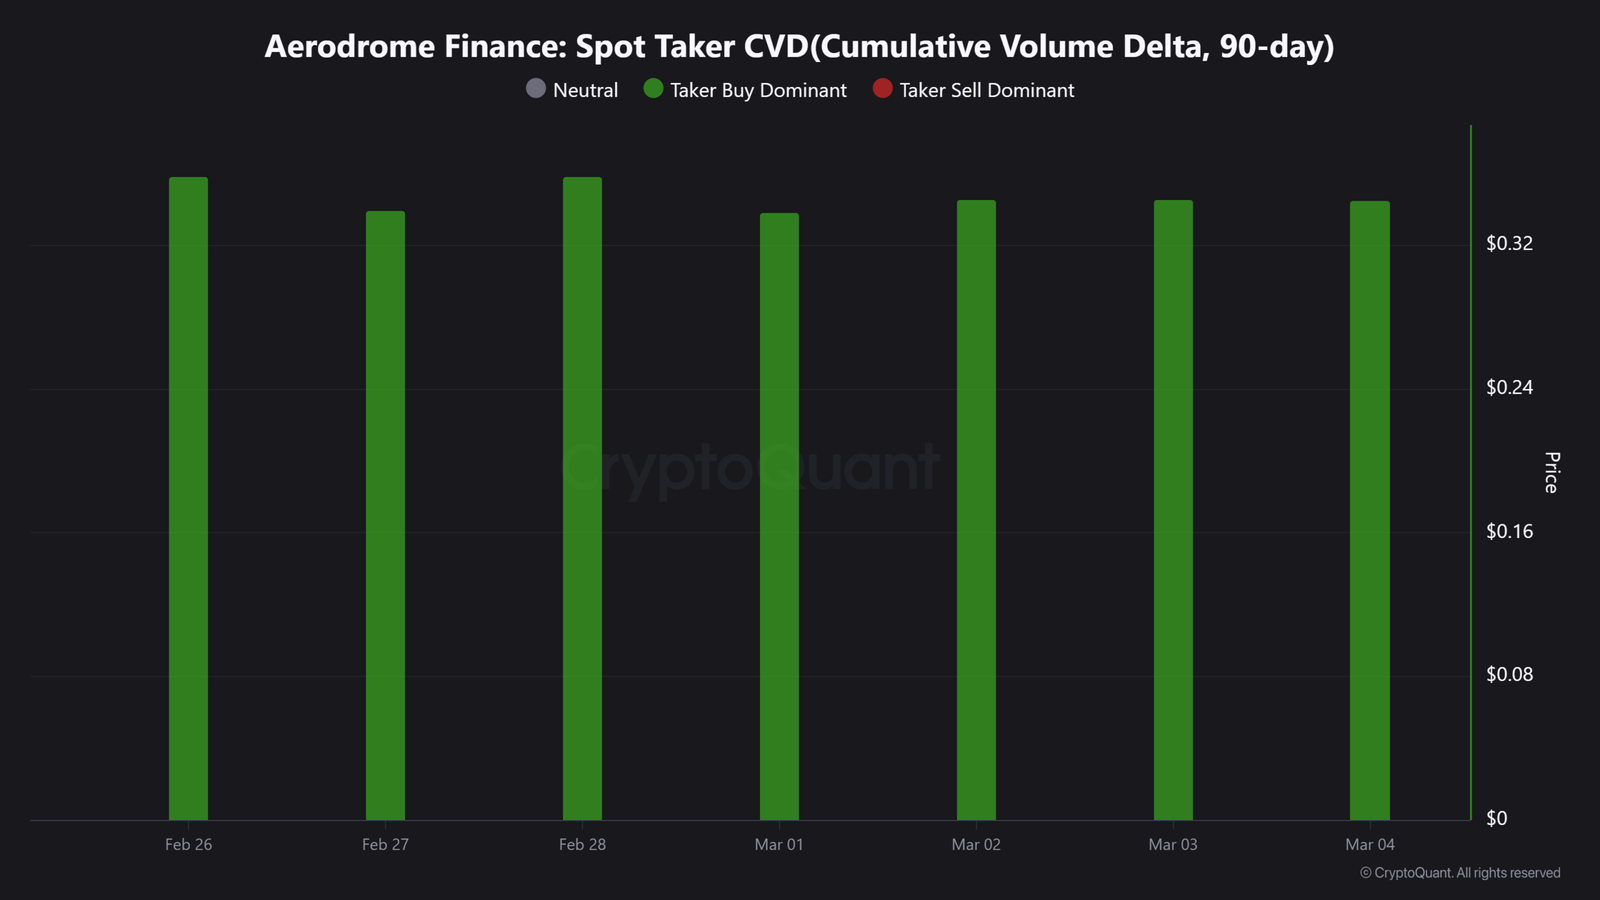Click the Feb 26 date axis label
Image resolution: width=1600 pixels, height=900 pixels.
188,845
